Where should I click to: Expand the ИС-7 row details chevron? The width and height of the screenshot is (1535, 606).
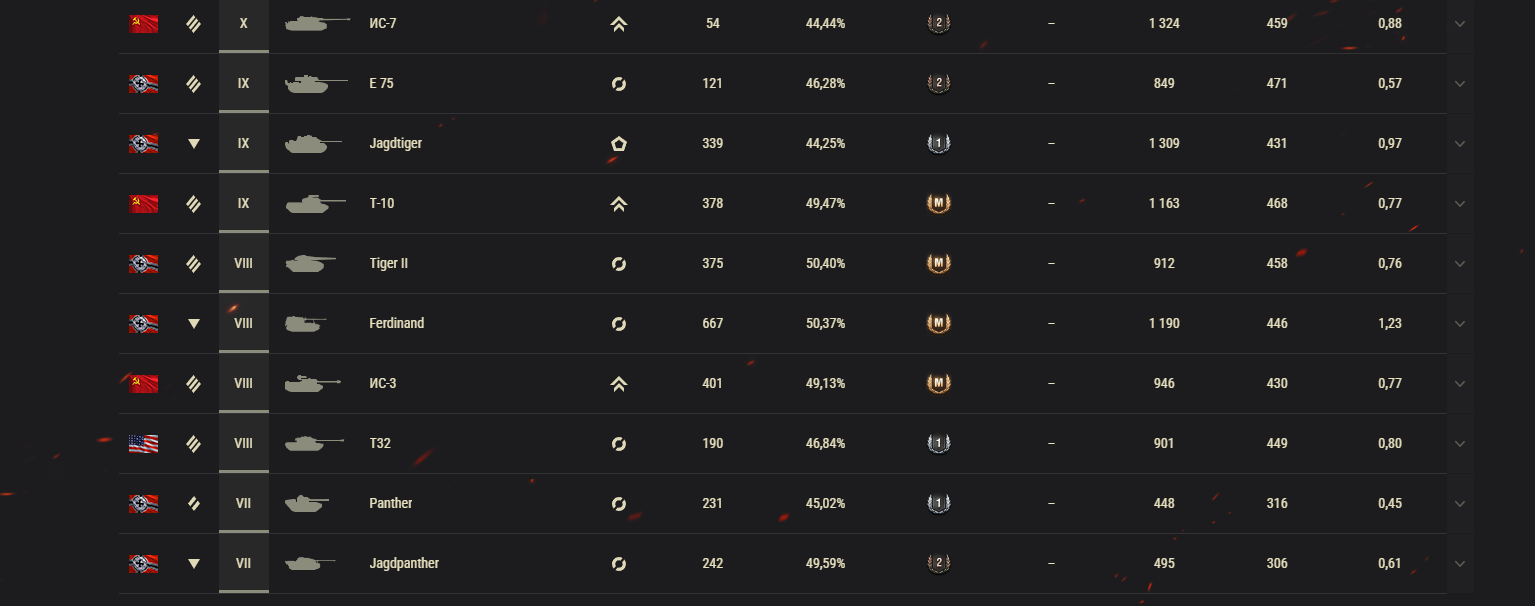1459,24
